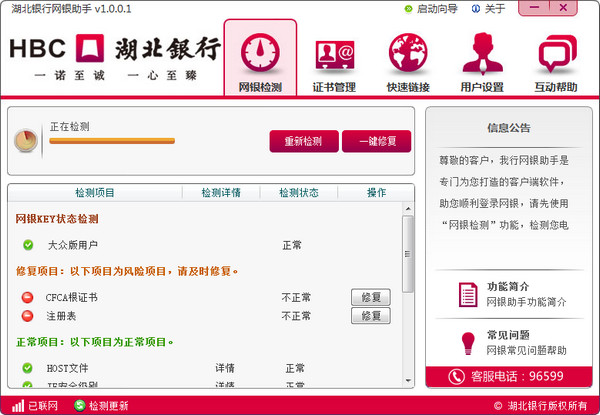View 详情 for HOST文件
The width and height of the screenshot is (600, 415).
coord(226,368)
